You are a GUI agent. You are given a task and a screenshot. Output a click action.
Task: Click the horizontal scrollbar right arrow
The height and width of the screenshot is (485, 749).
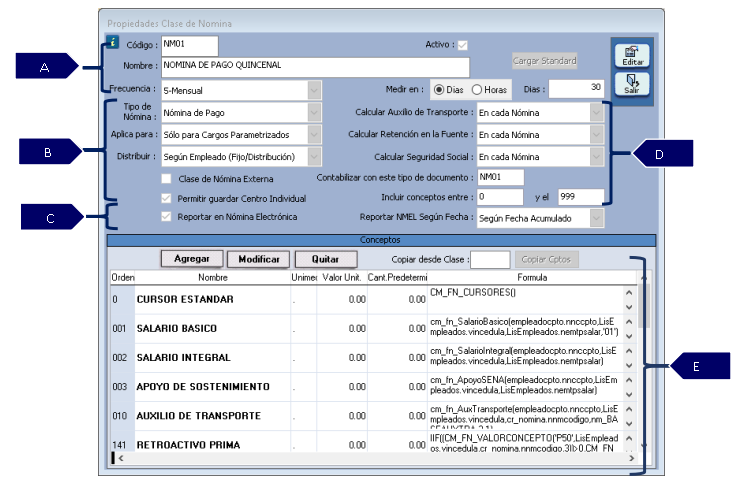point(631,458)
